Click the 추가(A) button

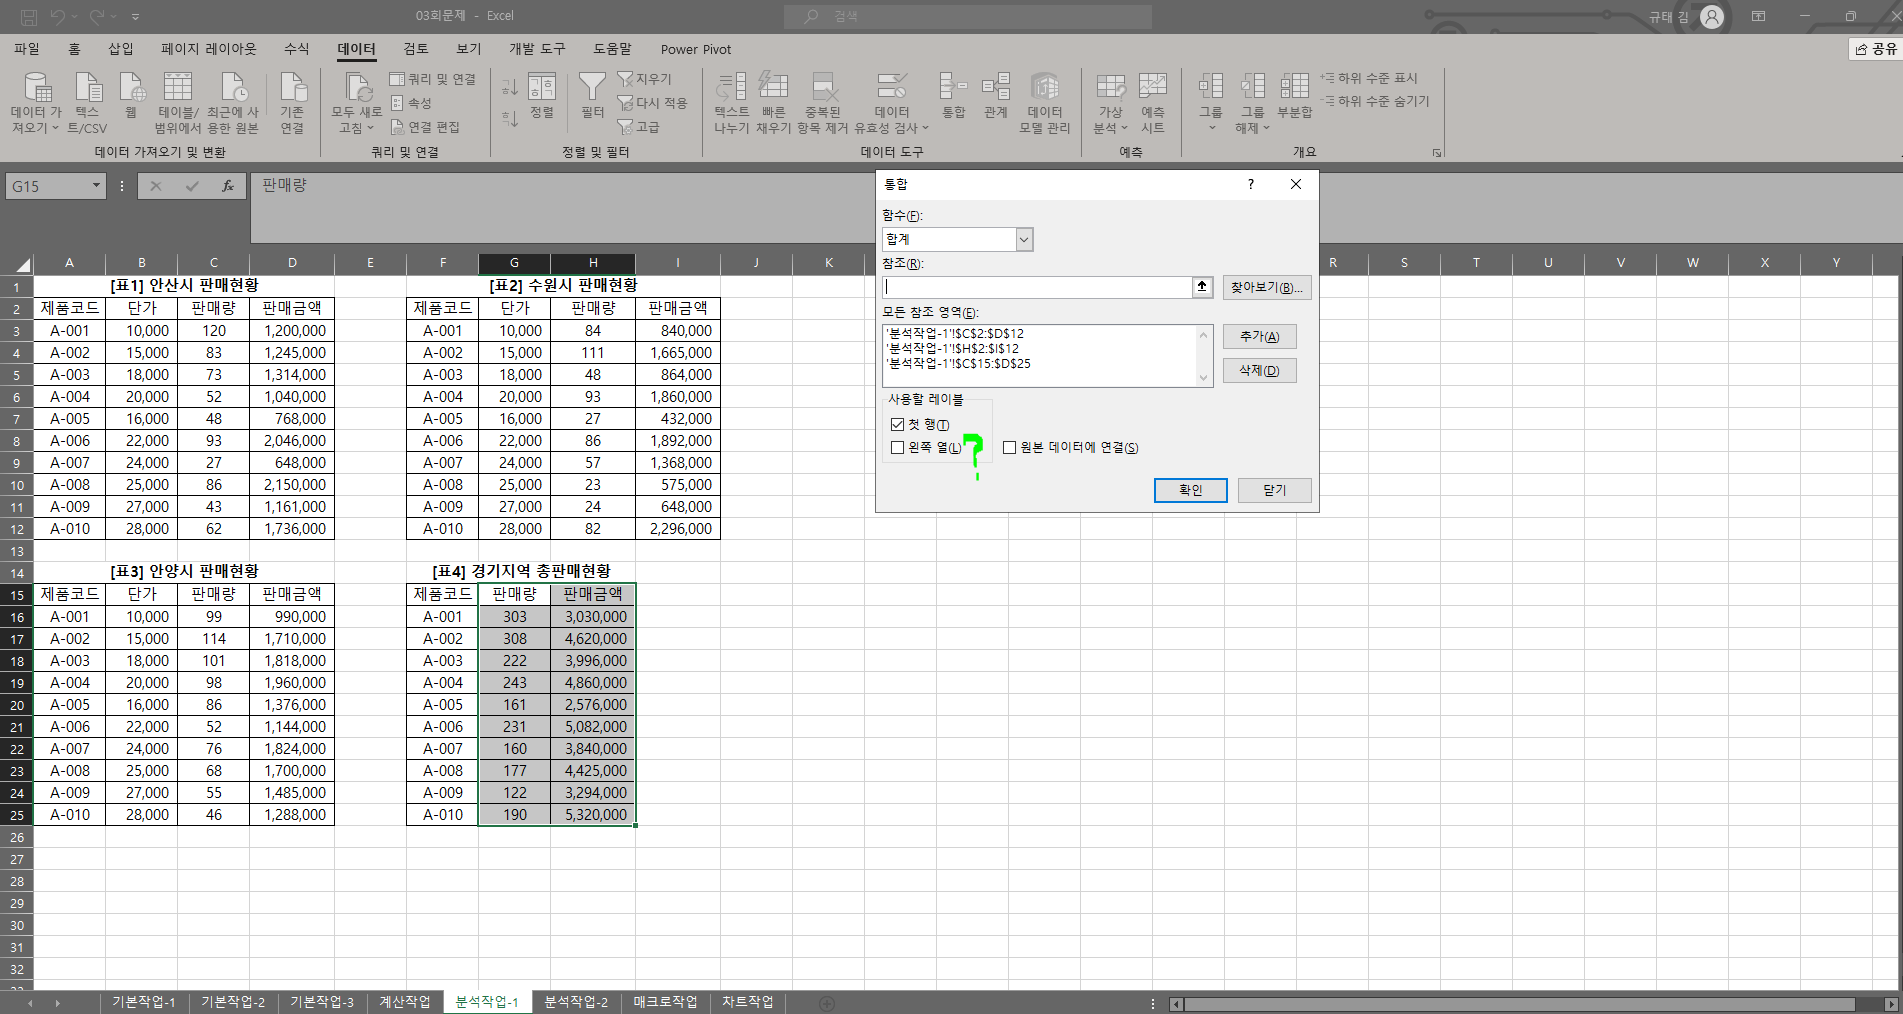[1259, 337]
